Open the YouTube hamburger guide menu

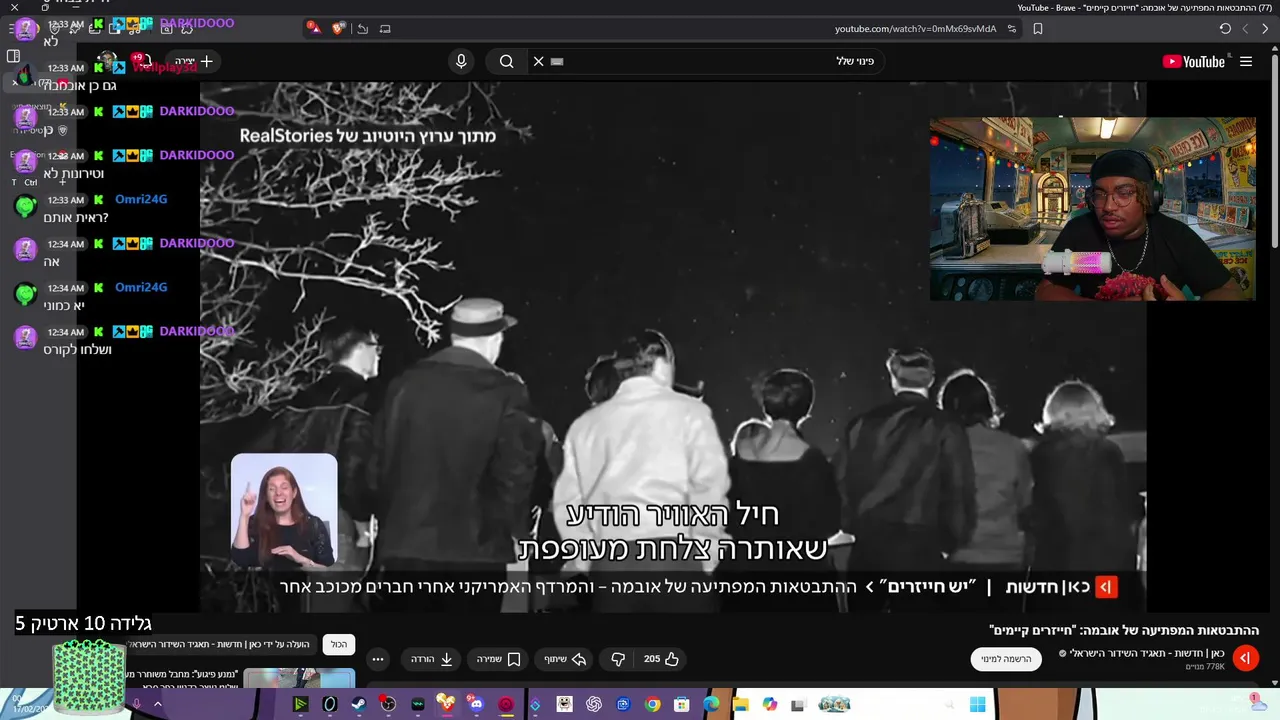[x=1246, y=61]
